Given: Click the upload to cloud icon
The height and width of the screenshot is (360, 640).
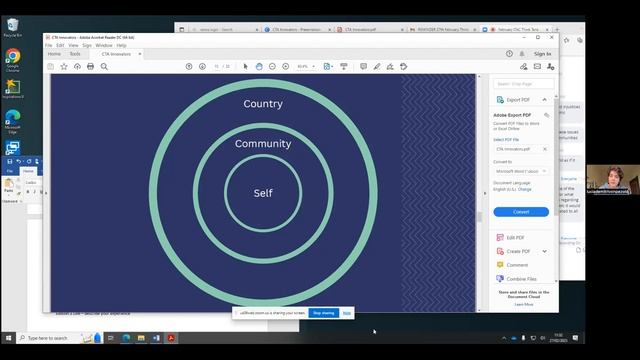Looking at the screenshot, I should click(x=77, y=67).
